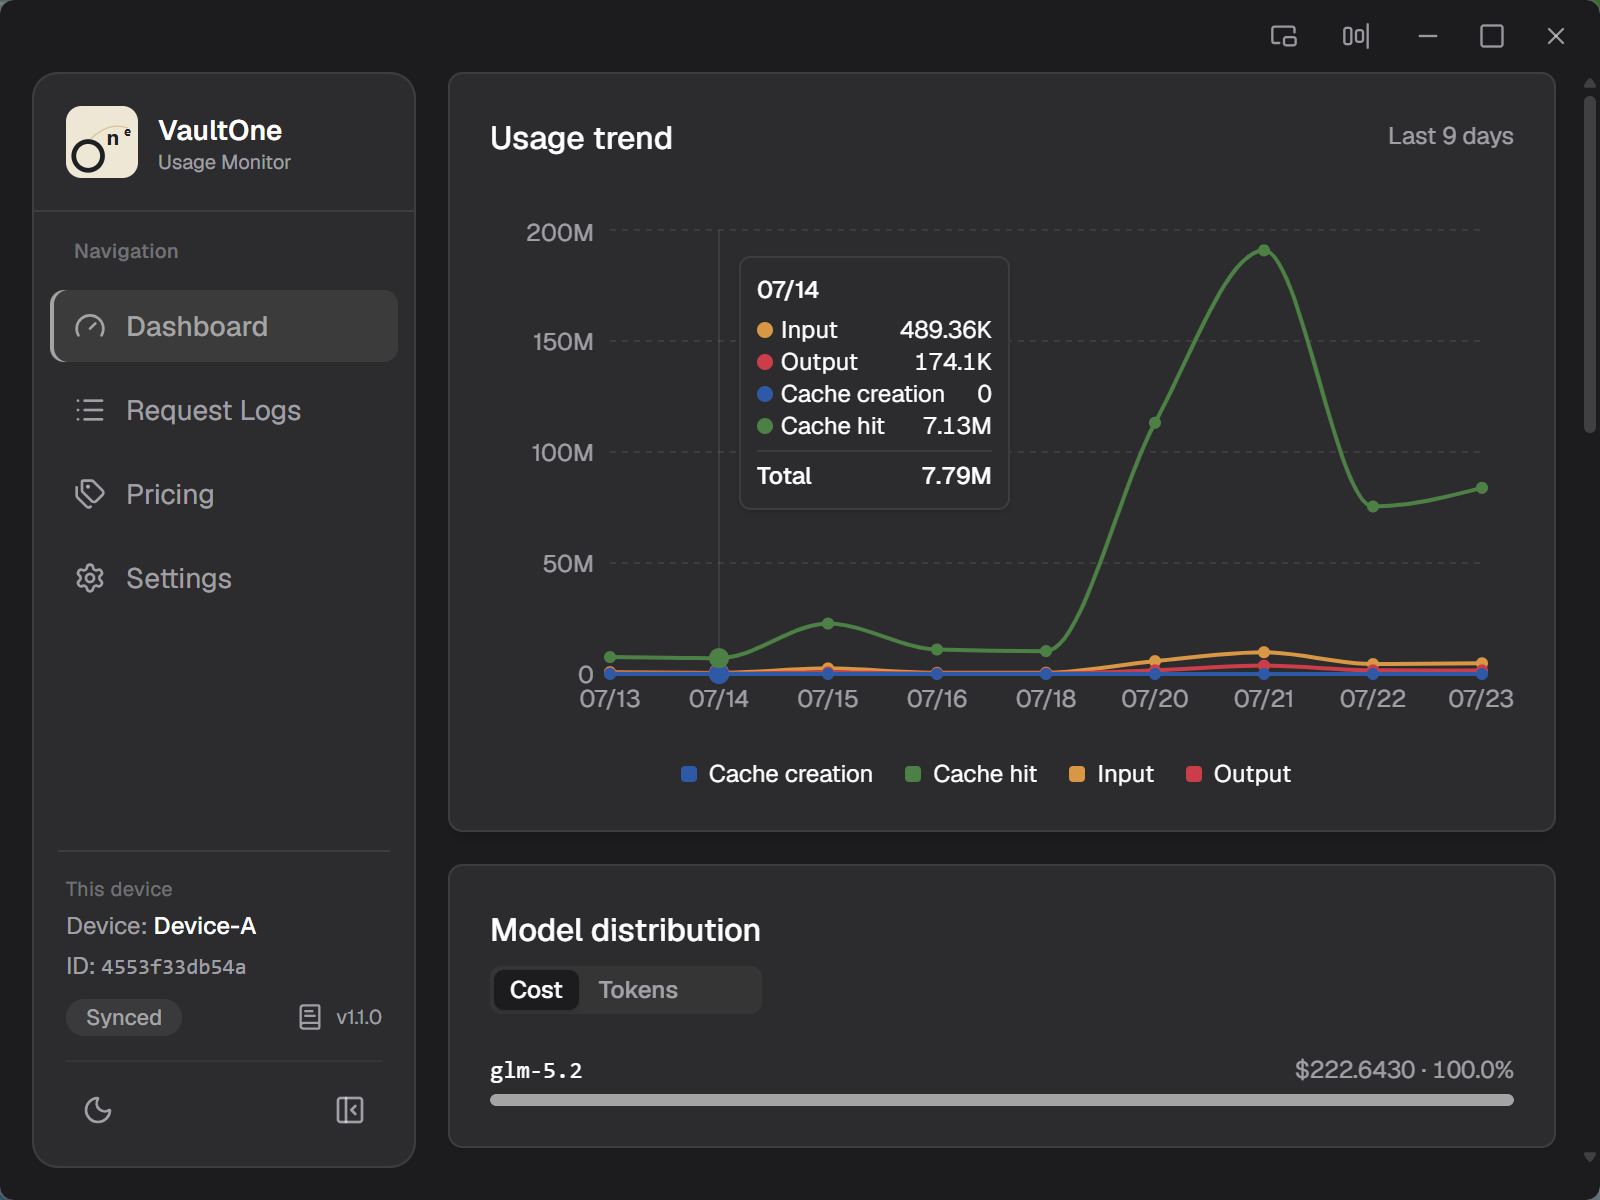Click the Input point on 07/21
Viewport: 1600px width, 1200px height.
pyautogui.click(x=1264, y=652)
